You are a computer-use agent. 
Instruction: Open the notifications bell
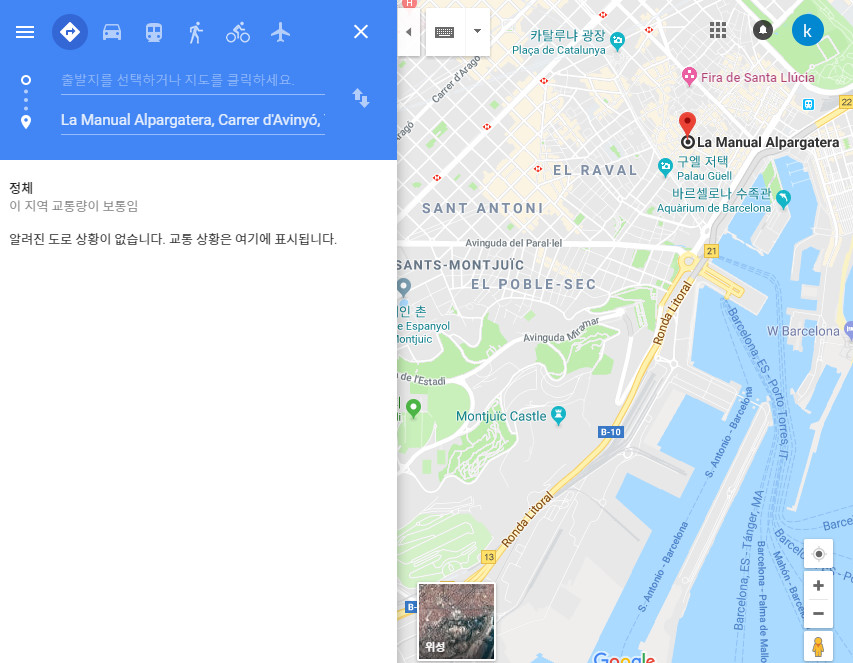tap(763, 29)
